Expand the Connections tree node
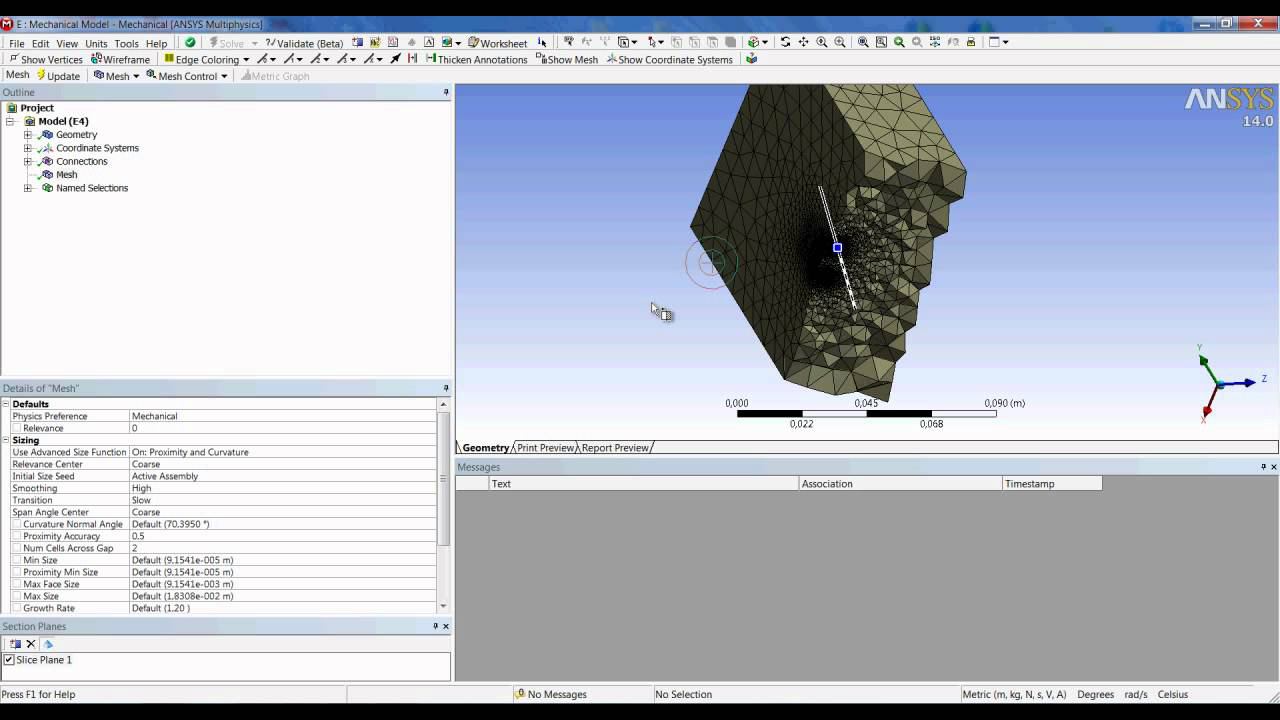This screenshot has width=1280, height=720. (28, 161)
